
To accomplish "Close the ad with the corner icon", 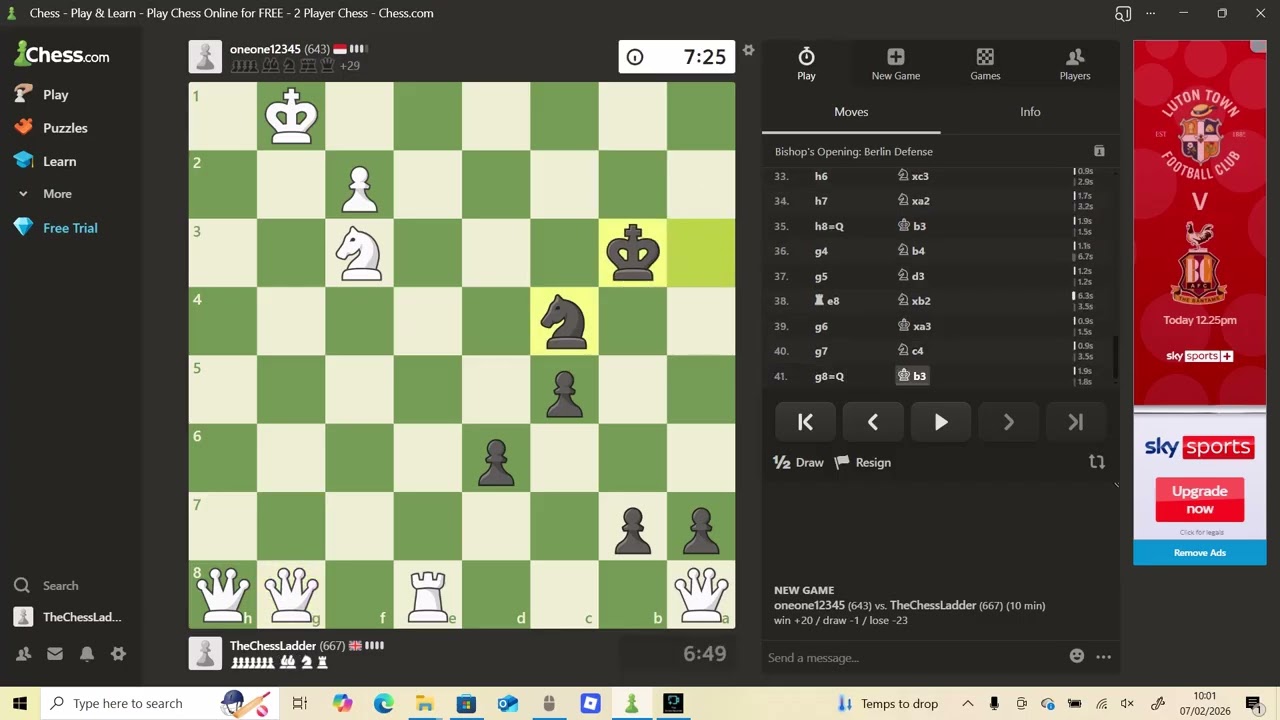I will coord(1259,47).
